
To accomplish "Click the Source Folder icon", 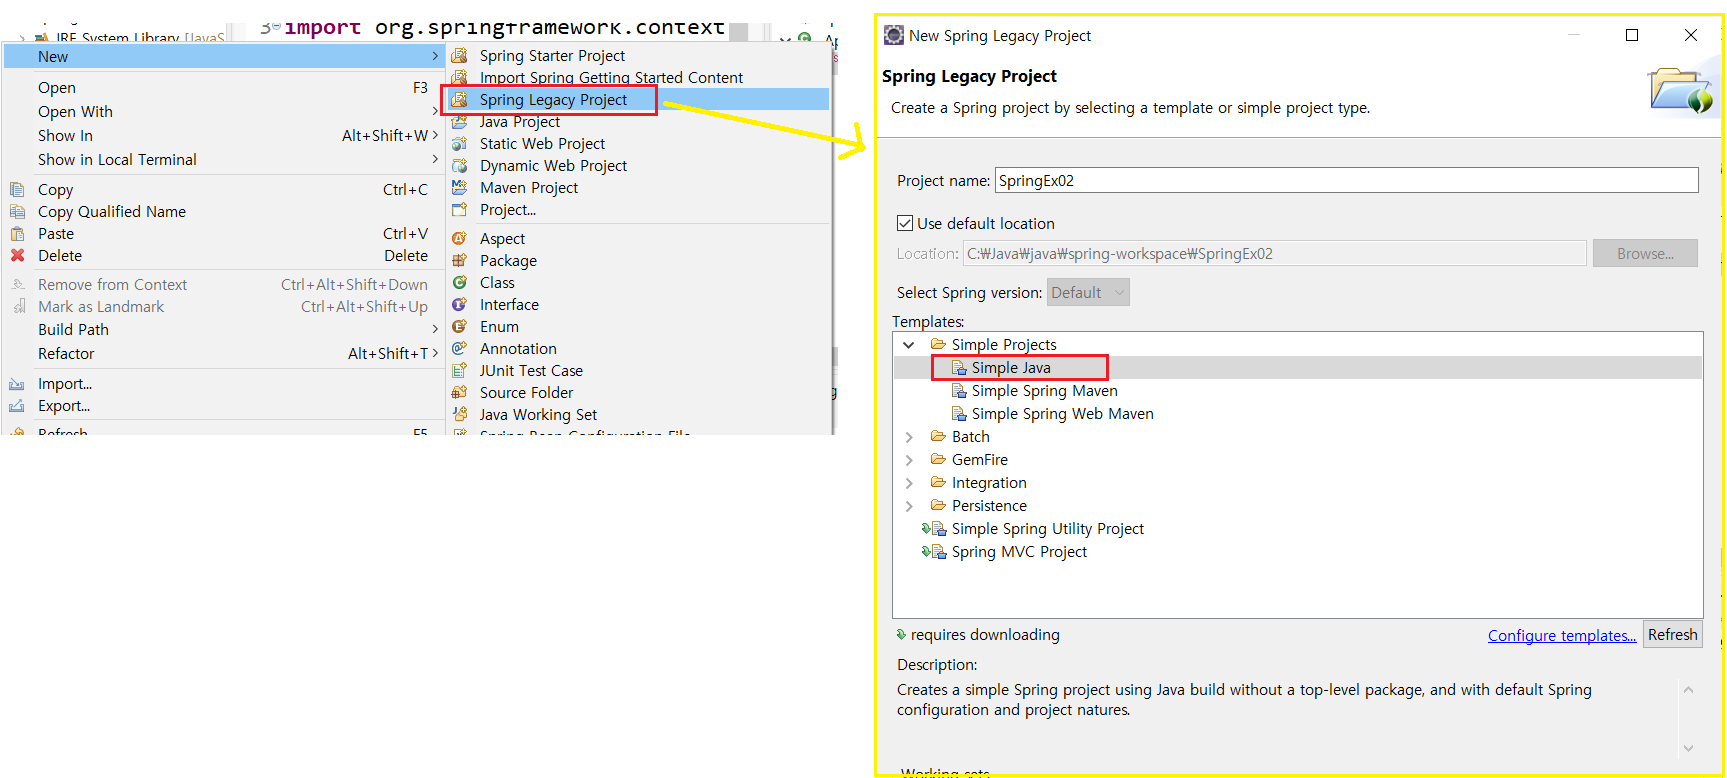I will tap(459, 392).
